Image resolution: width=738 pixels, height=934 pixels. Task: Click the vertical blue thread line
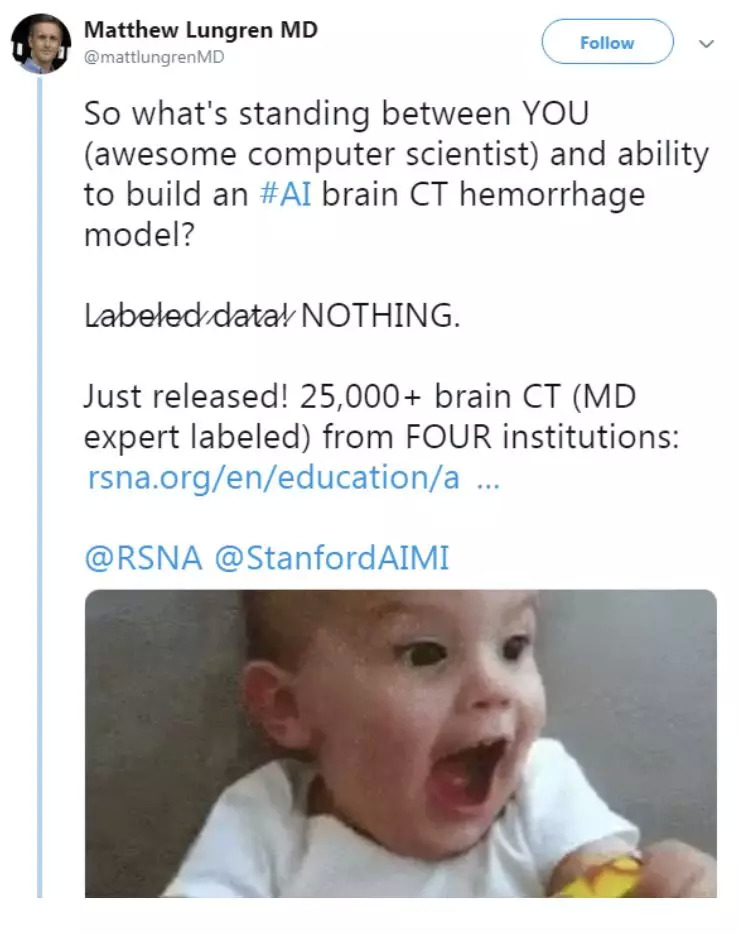[x=40, y=500]
